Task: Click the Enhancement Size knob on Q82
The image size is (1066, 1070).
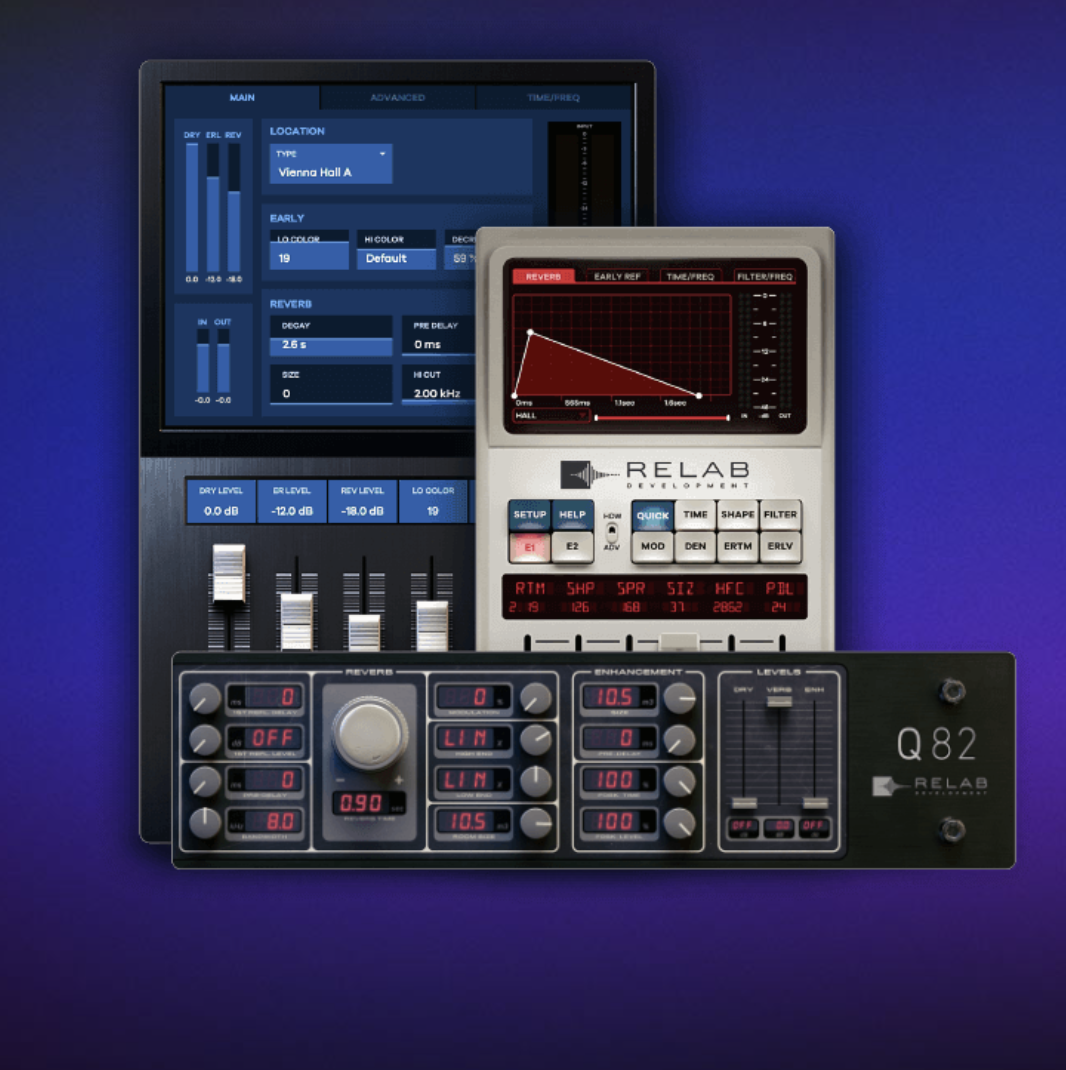Action: [680, 698]
